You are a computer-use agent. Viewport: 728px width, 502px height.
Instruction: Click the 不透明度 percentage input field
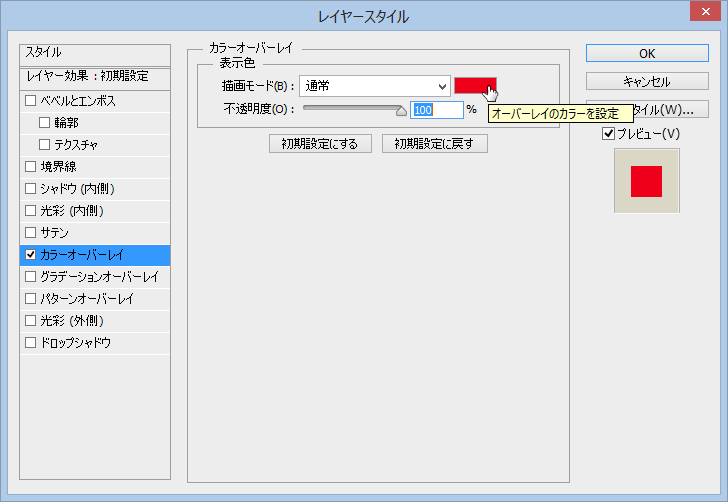(436, 110)
